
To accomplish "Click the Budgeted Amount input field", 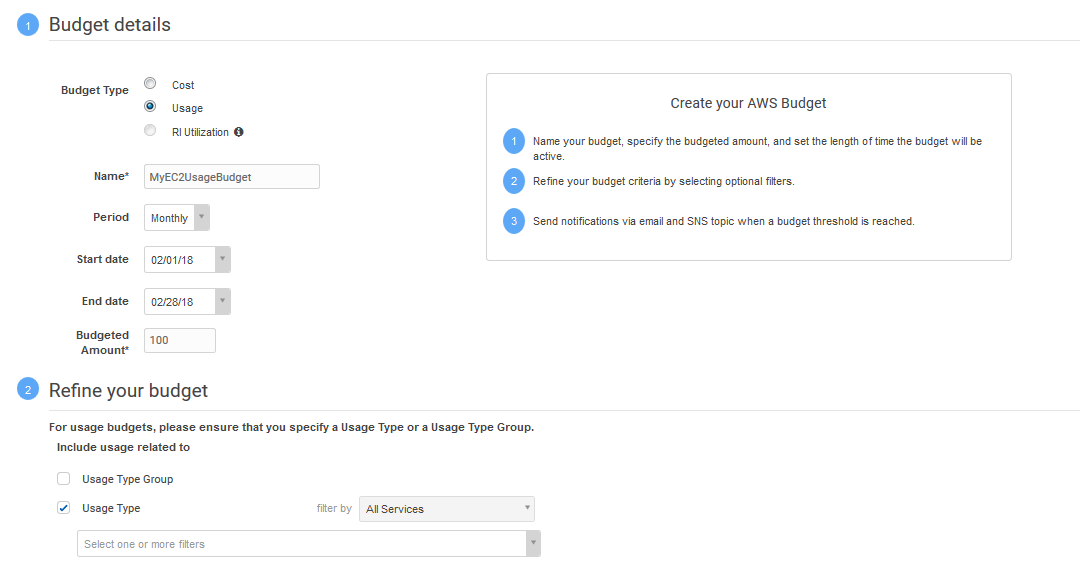I will (x=180, y=341).
